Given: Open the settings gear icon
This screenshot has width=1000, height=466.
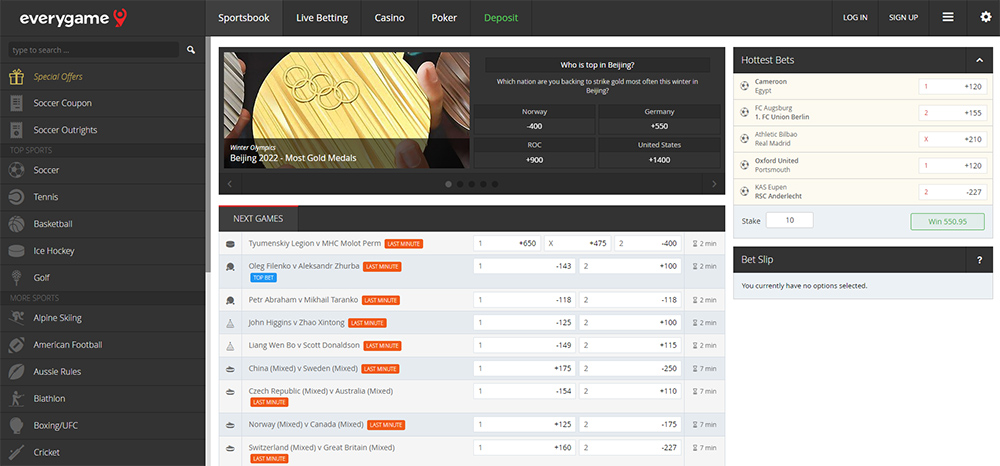Looking at the screenshot, I should click(x=985, y=17).
